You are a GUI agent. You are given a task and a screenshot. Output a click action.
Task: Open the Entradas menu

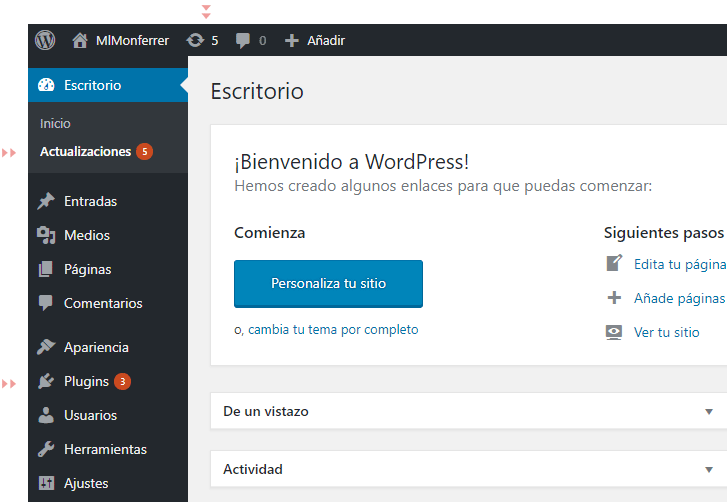pos(90,201)
